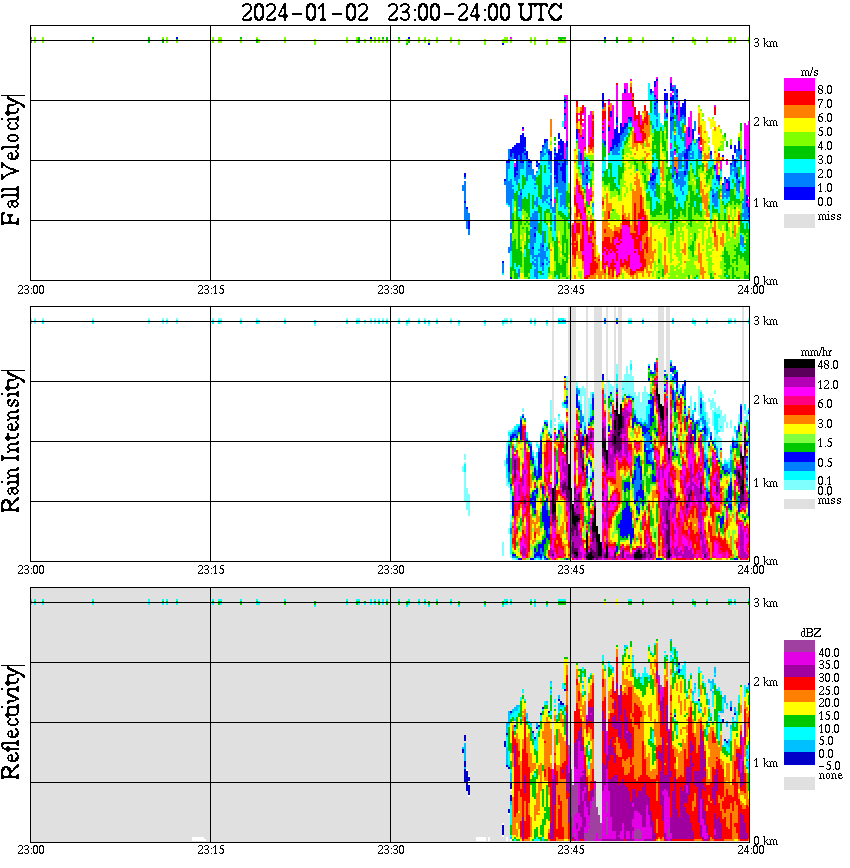Click the '23:45' tick under the Rain Intensity plot
The width and height of the screenshot is (850, 868).
point(570,570)
